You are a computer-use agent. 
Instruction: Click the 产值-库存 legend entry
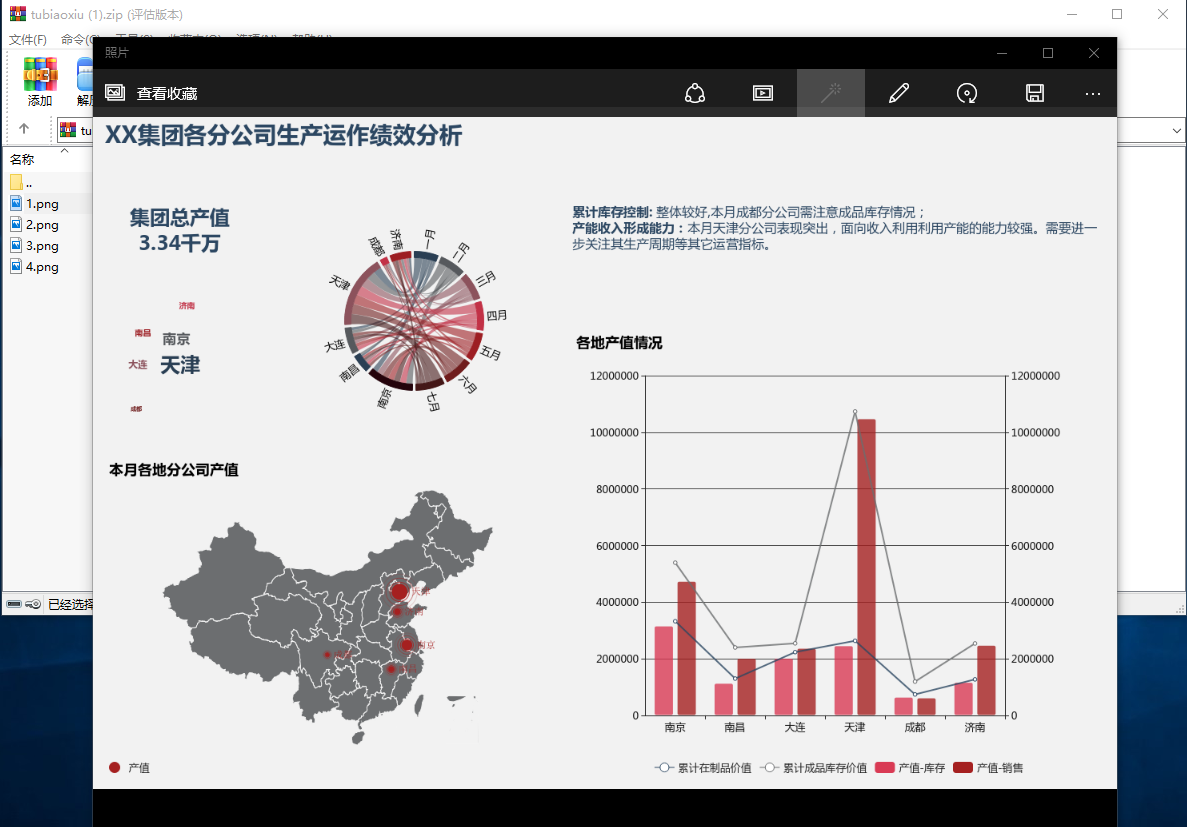point(910,768)
